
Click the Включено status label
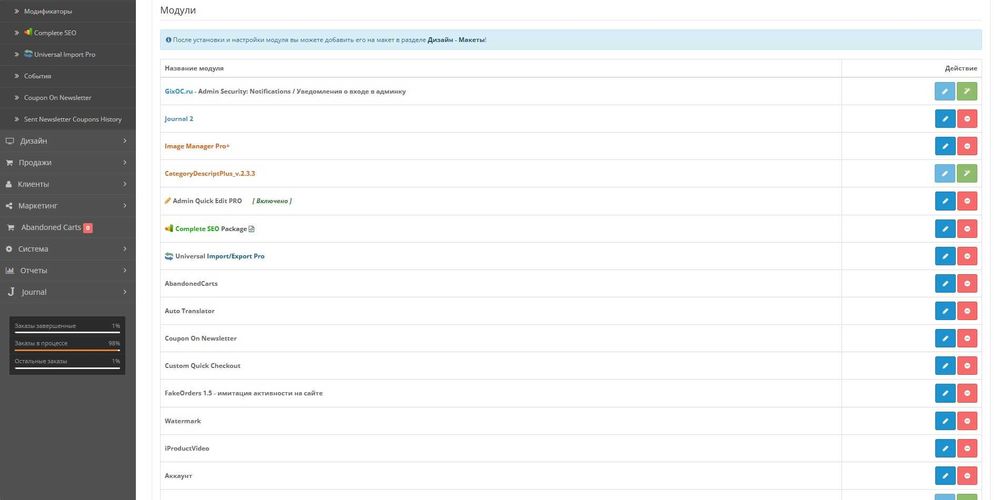pos(272,201)
